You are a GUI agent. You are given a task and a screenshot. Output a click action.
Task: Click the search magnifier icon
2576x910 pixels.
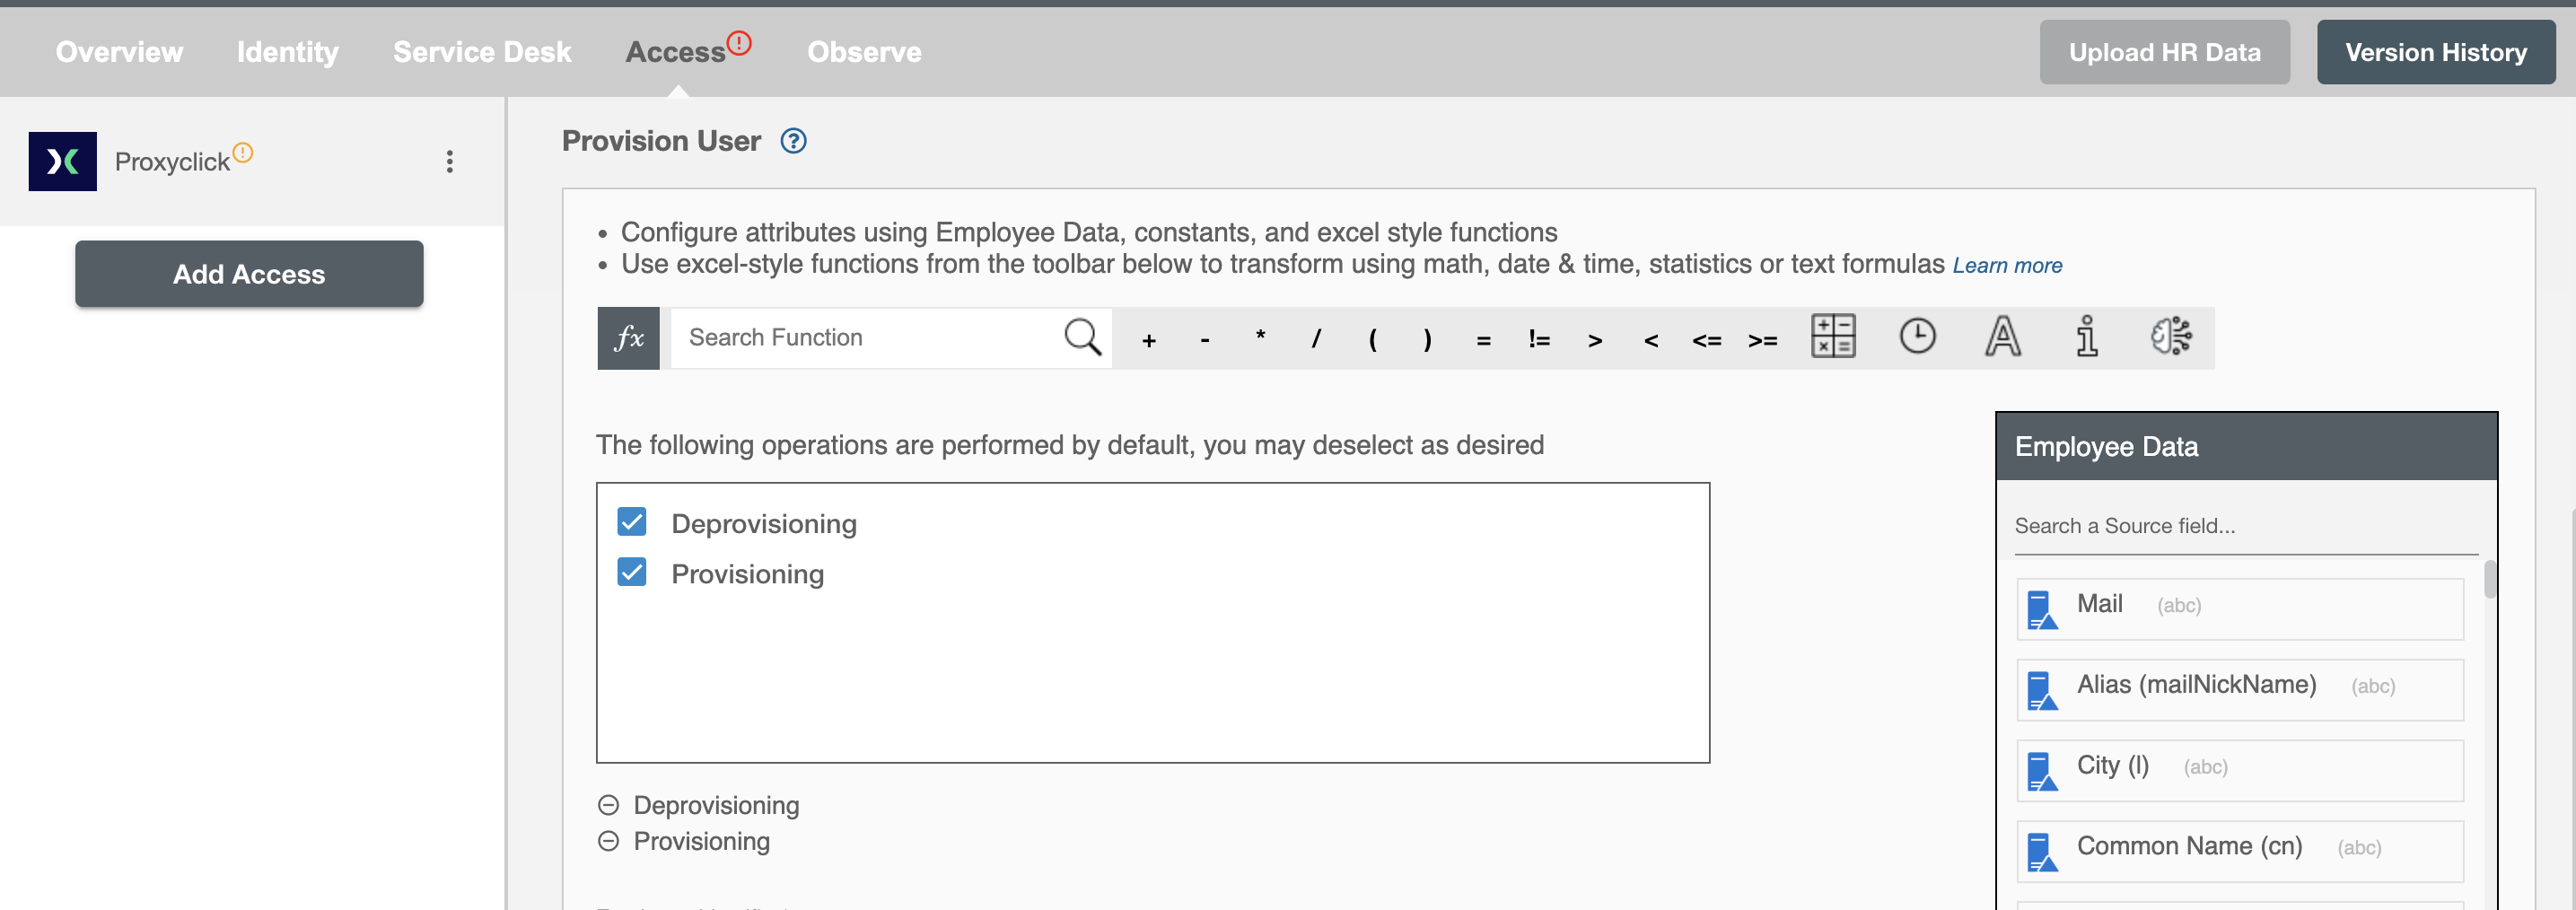(1082, 337)
